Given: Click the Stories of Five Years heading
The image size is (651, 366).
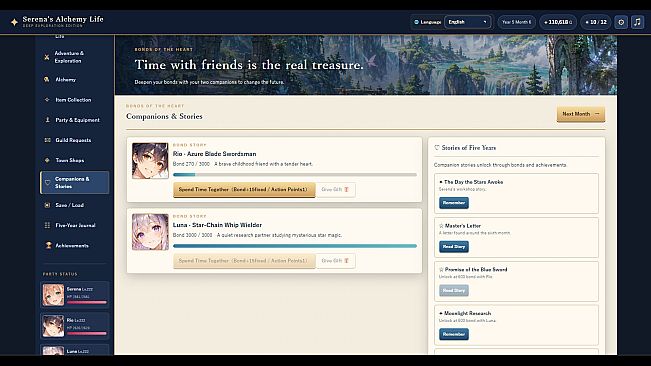Looking at the screenshot, I should click(x=469, y=148).
